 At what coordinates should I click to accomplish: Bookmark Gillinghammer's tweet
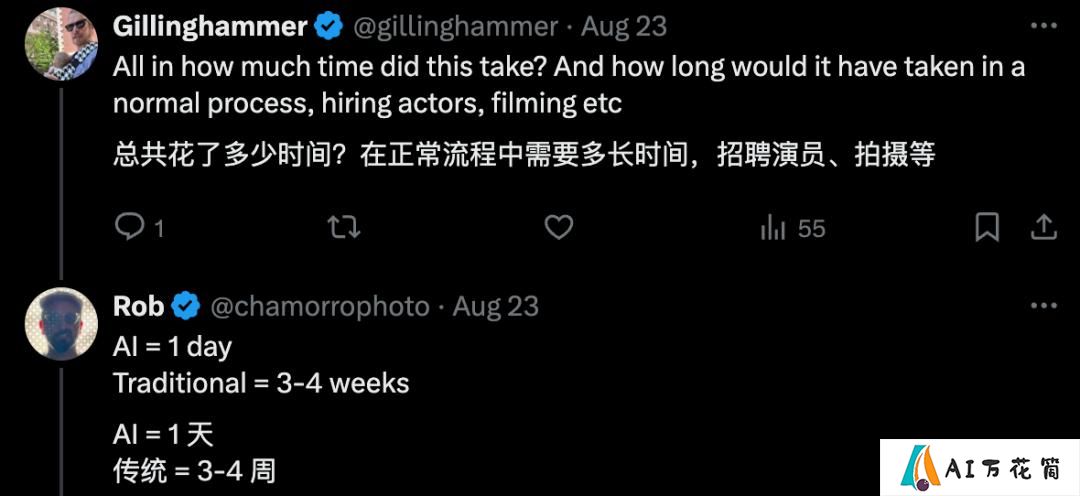(x=987, y=227)
